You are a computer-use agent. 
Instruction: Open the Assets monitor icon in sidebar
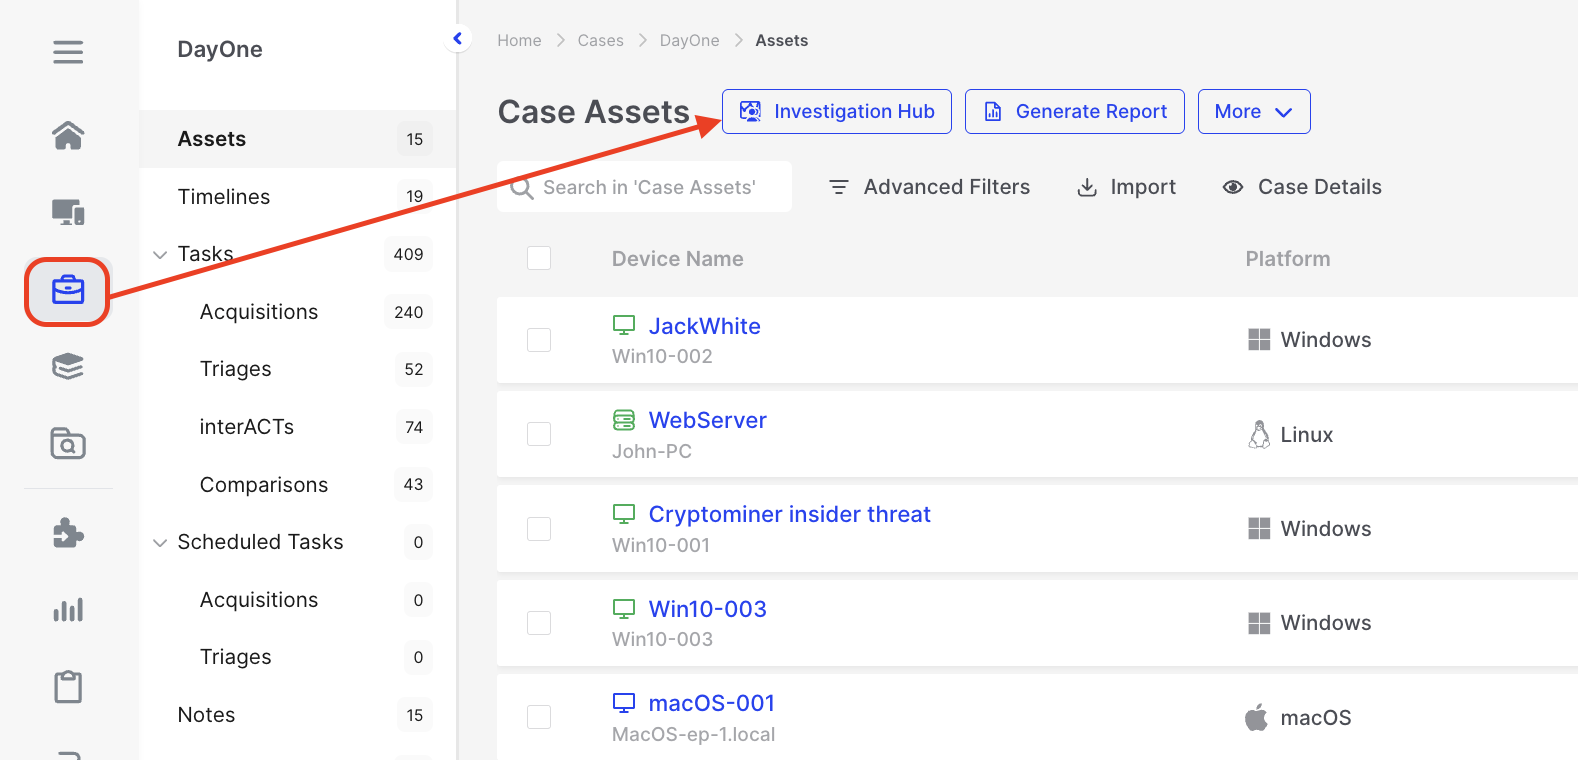pos(68,212)
